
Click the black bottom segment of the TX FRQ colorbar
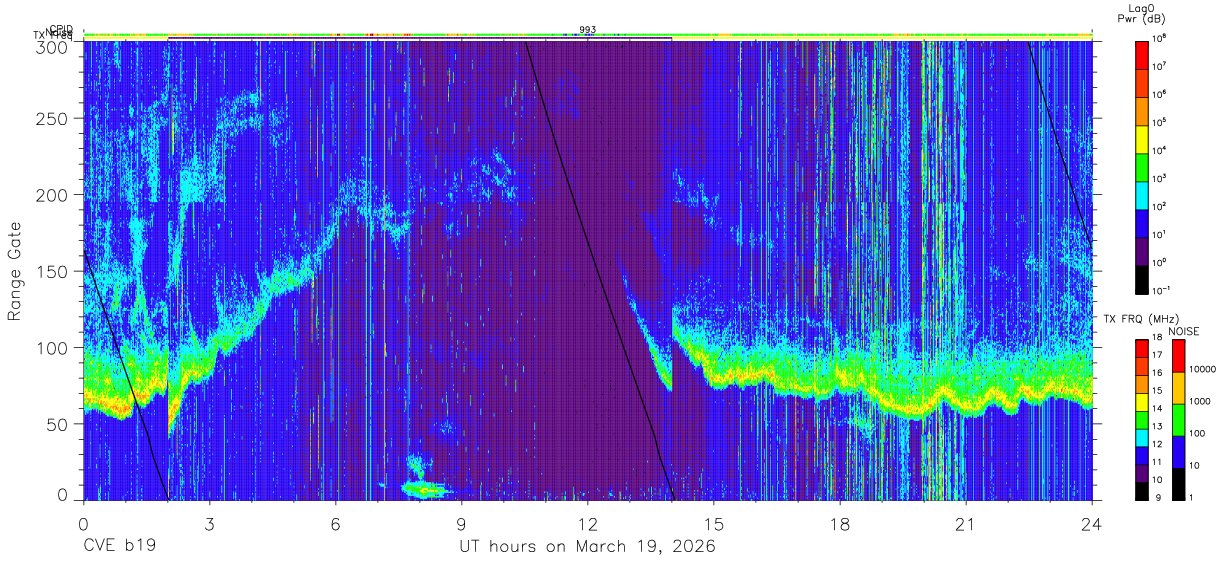tap(1142, 491)
